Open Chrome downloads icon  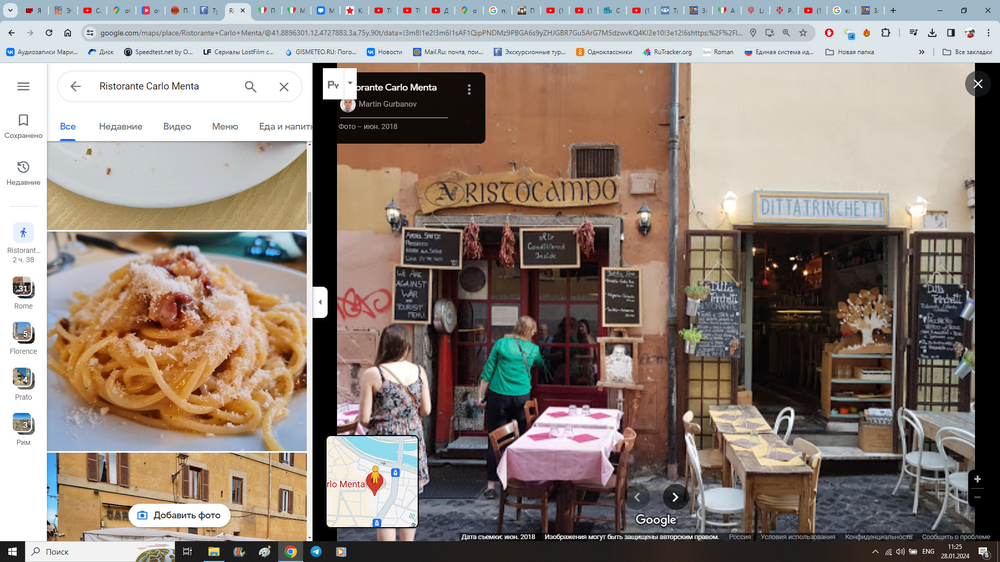(932, 33)
